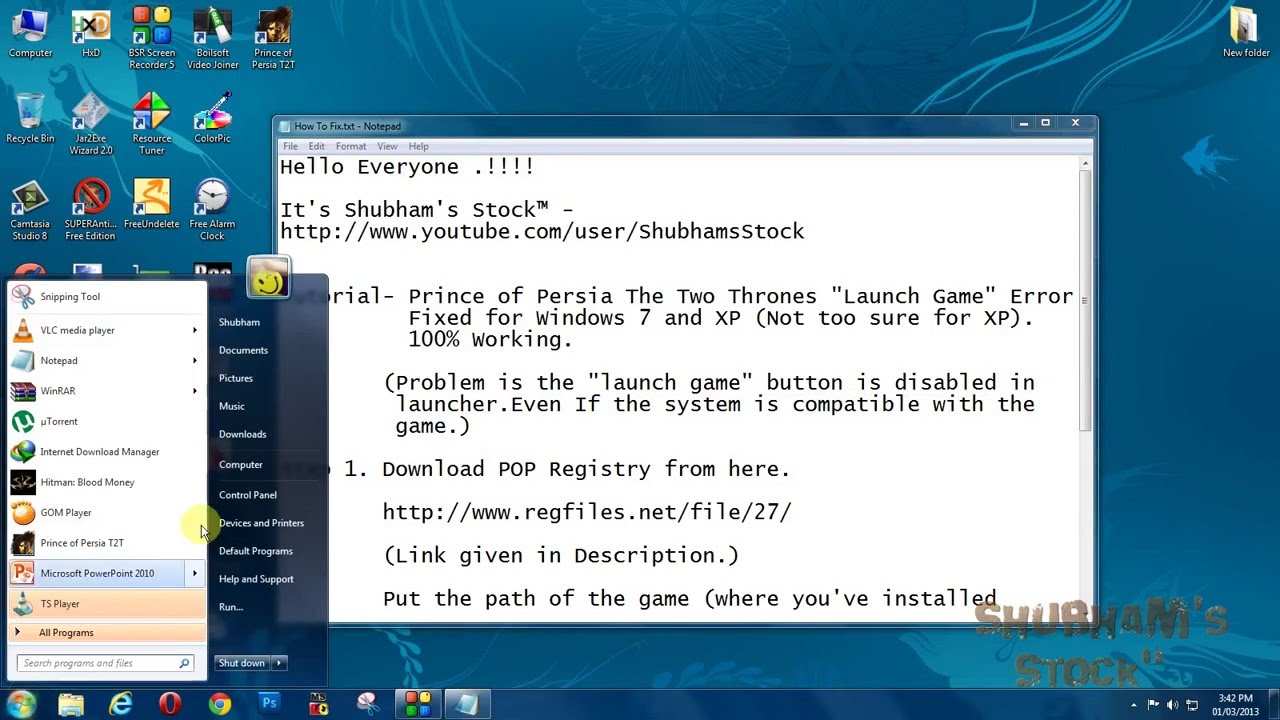Expand PowerPoint 2010 jump list arrow
This screenshot has height=720, width=1280.
click(x=195, y=573)
